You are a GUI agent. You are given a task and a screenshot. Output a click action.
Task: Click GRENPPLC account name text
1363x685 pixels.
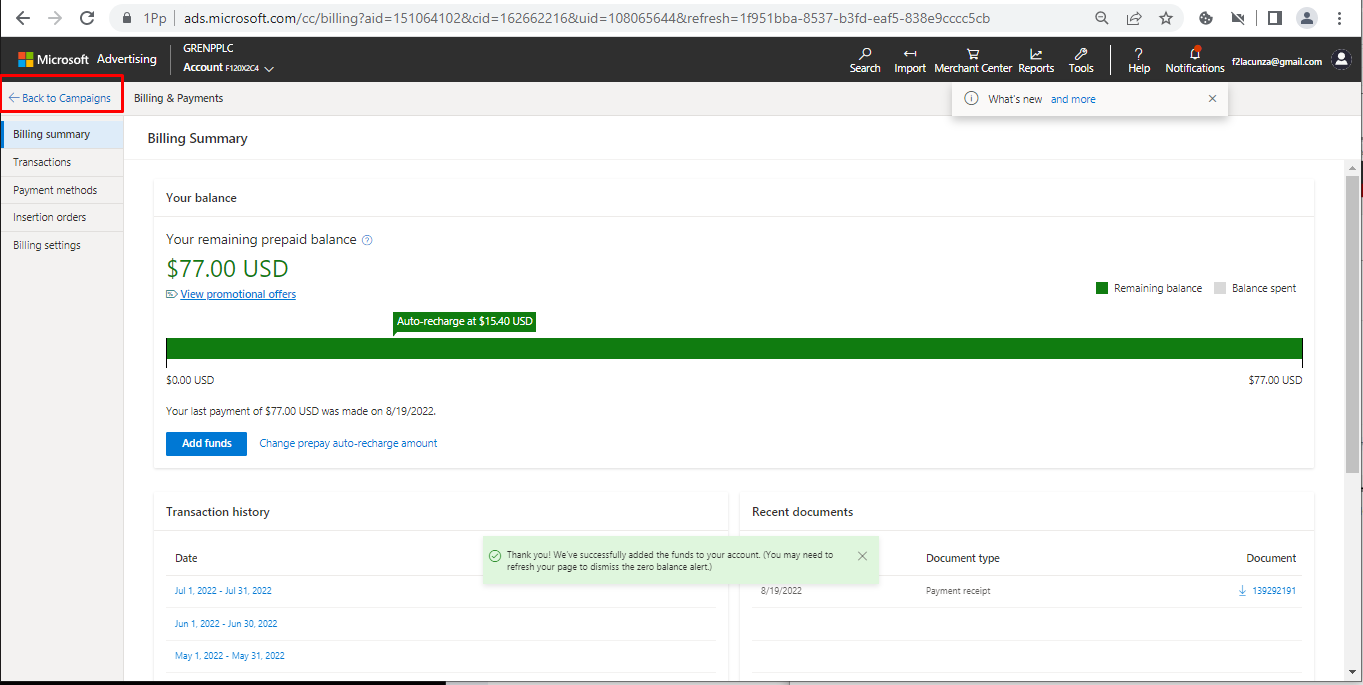208,49
